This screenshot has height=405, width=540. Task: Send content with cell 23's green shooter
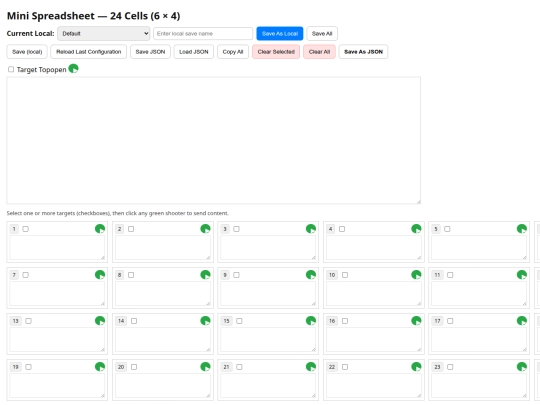tap(522, 367)
